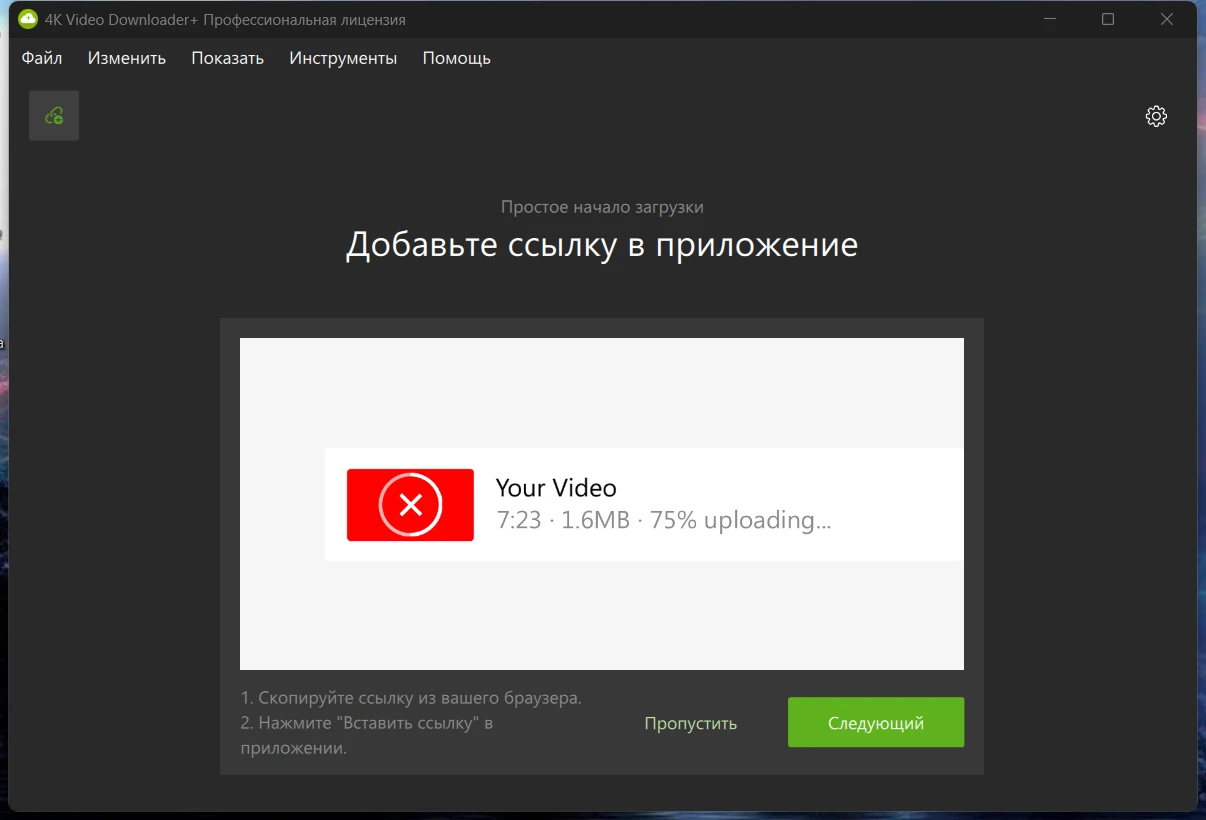Open the Файл menu

(x=42, y=58)
